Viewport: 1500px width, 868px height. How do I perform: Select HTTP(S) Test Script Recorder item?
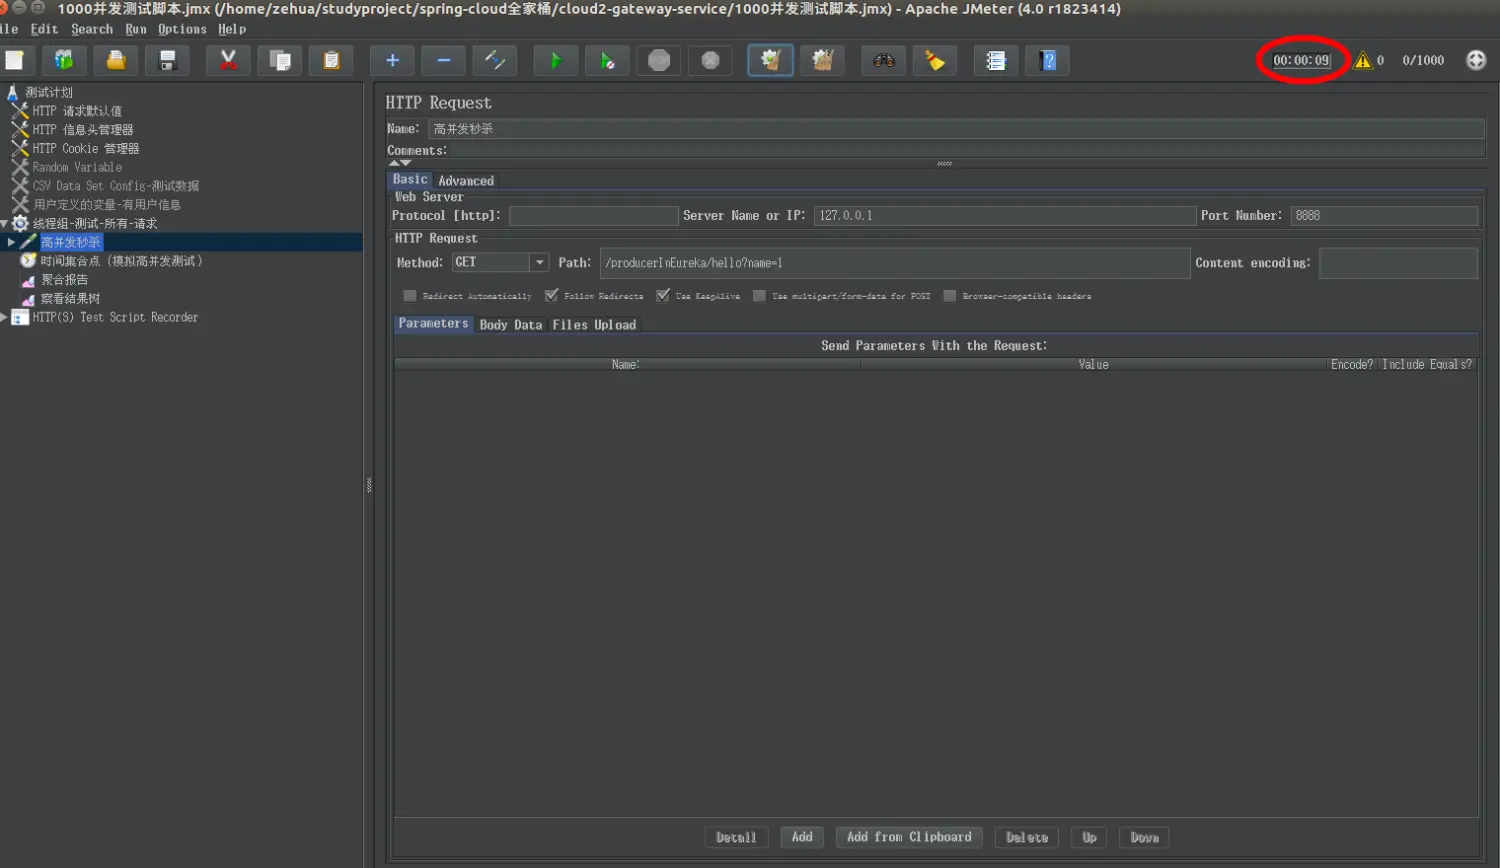(x=115, y=317)
